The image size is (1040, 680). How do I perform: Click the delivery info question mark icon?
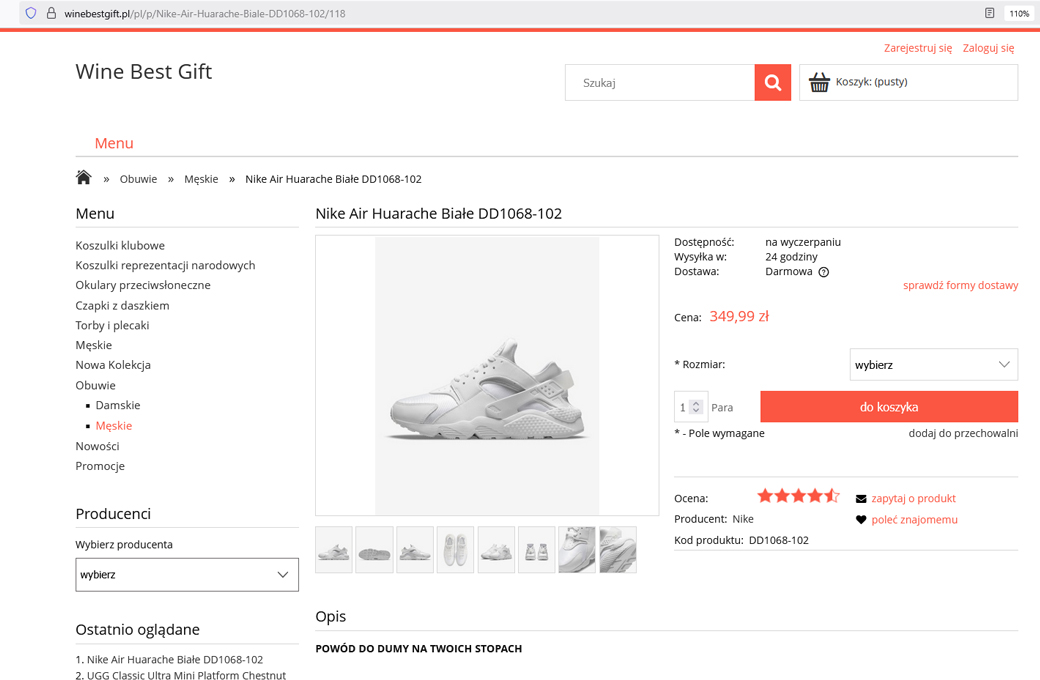point(824,272)
